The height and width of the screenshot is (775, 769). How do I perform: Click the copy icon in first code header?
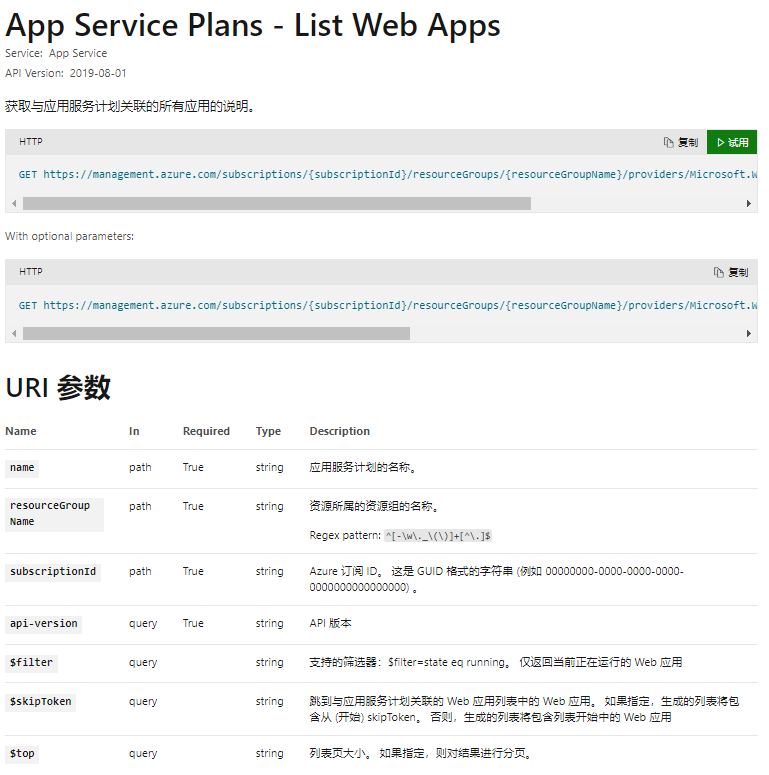pyautogui.click(x=668, y=142)
